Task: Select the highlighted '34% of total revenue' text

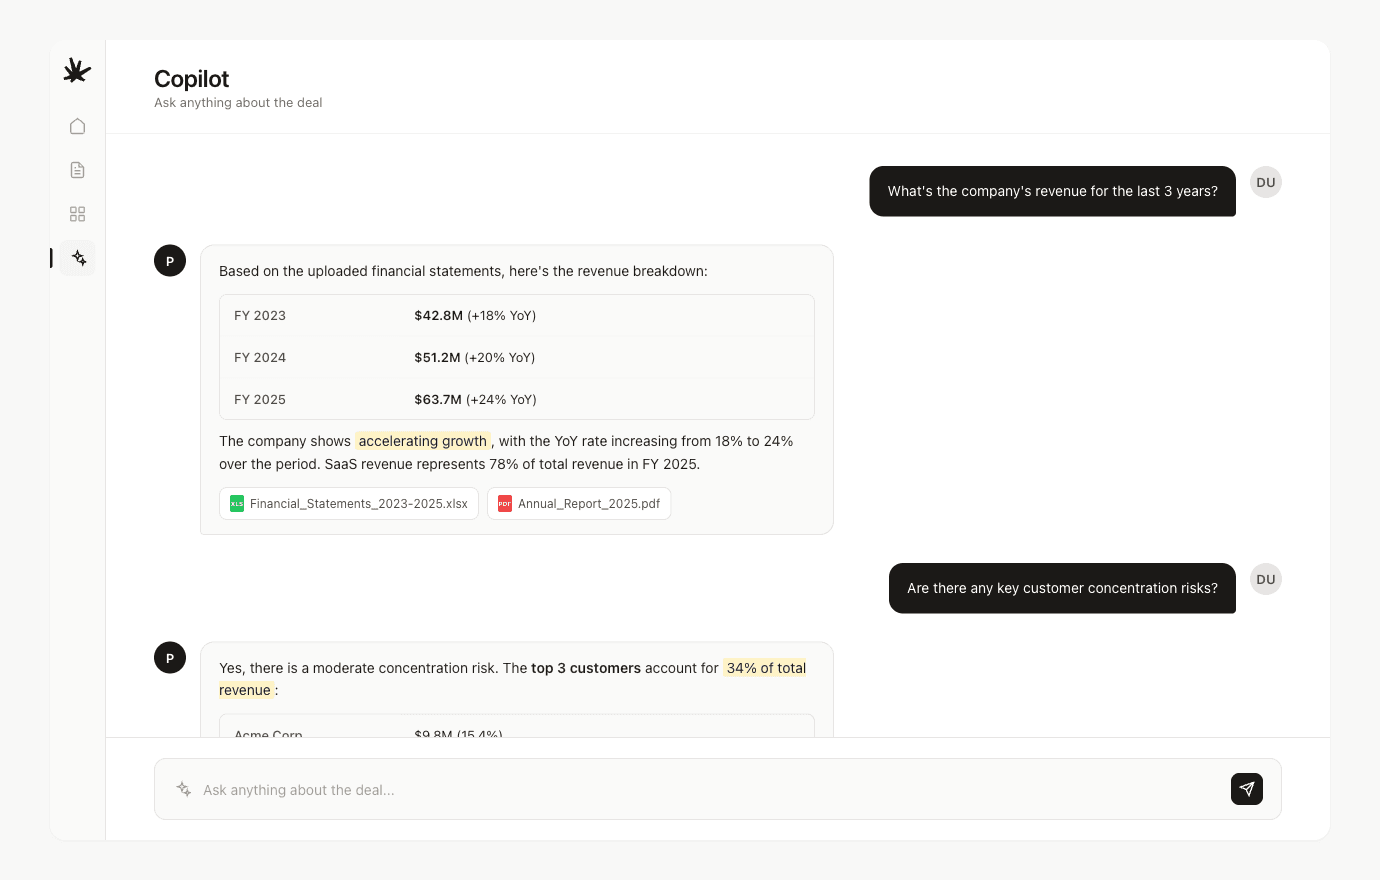Action: tap(765, 667)
